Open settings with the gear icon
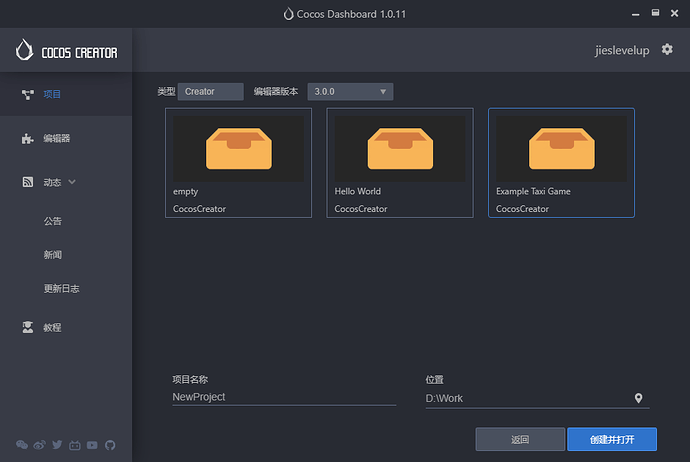 click(668, 49)
